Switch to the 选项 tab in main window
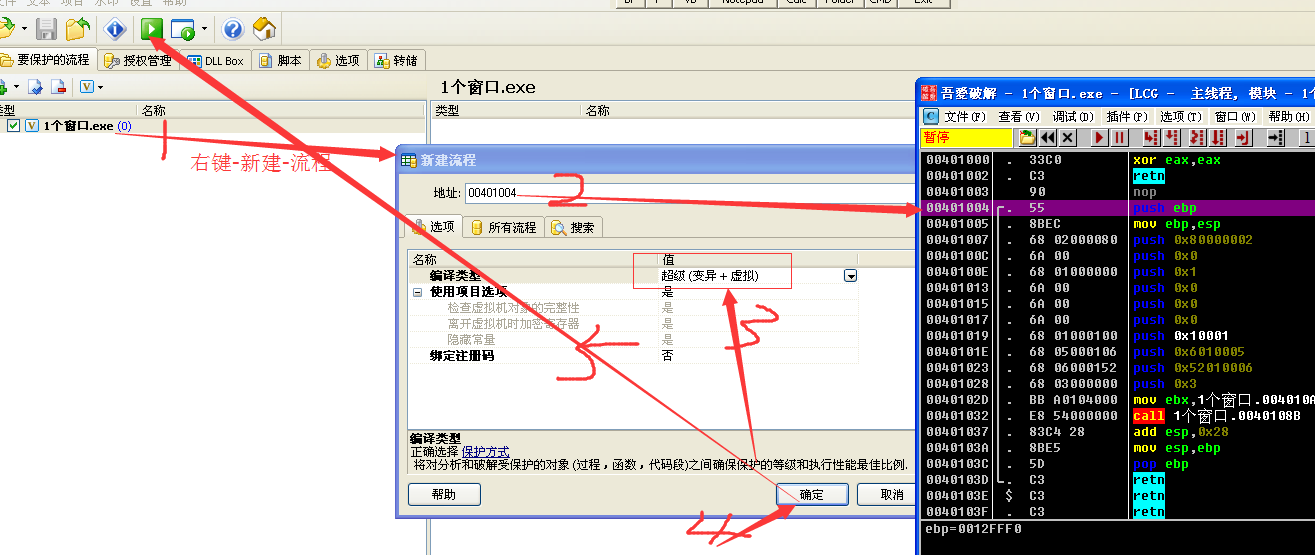The image size is (1315, 555). pyautogui.click(x=338, y=60)
